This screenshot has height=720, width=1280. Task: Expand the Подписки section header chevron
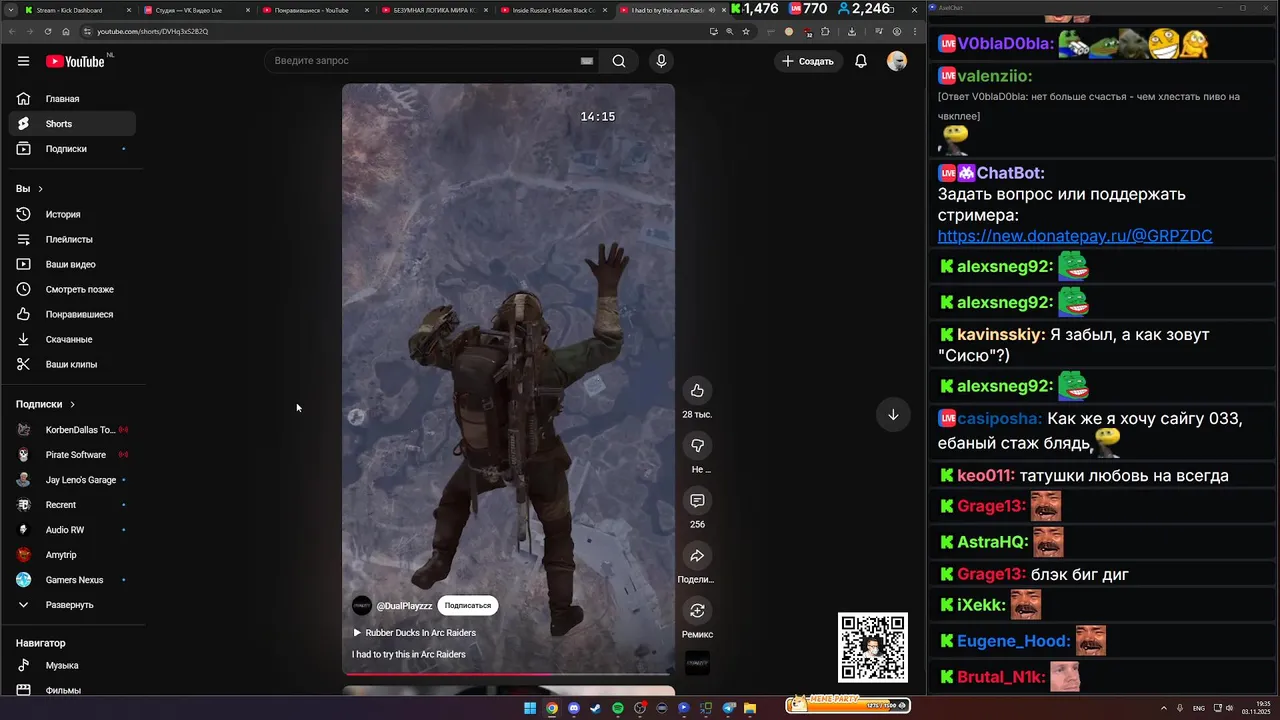[72, 404]
